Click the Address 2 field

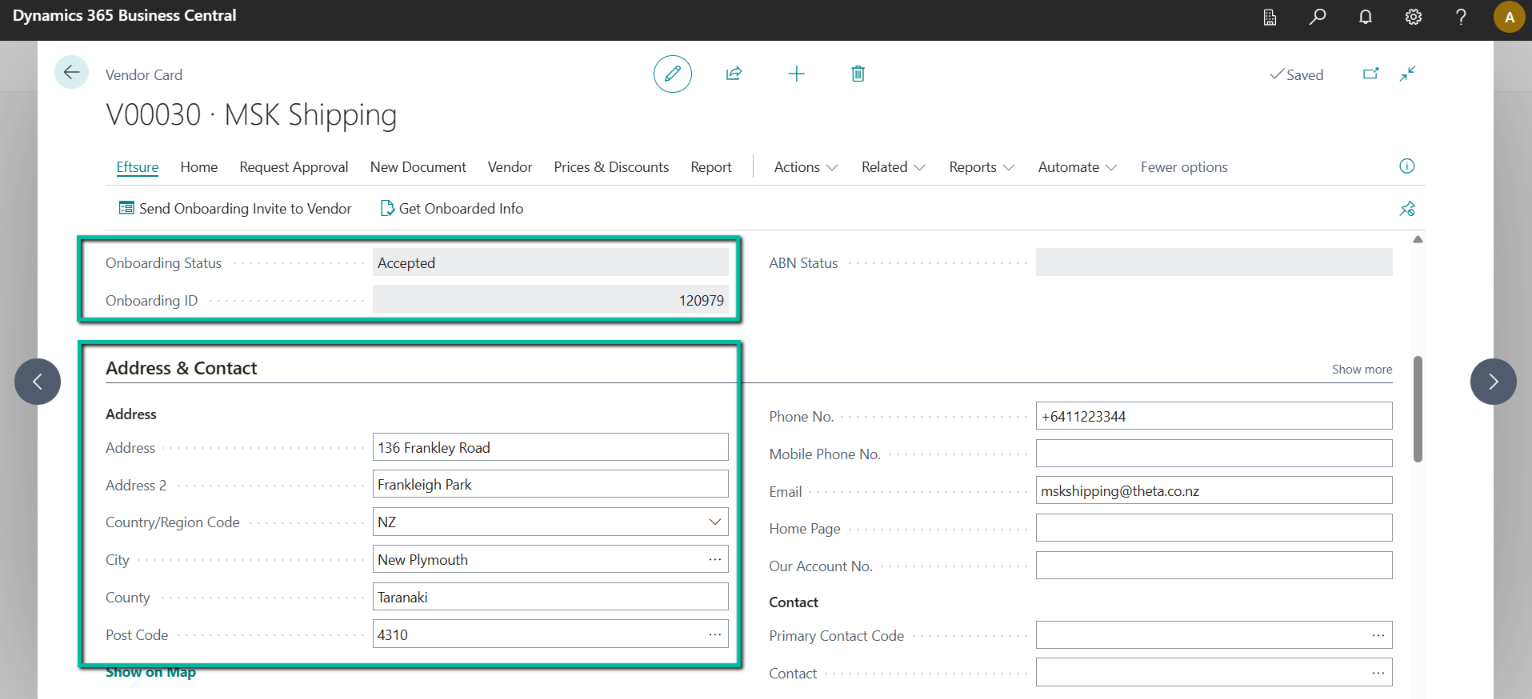click(x=551, y=485)
